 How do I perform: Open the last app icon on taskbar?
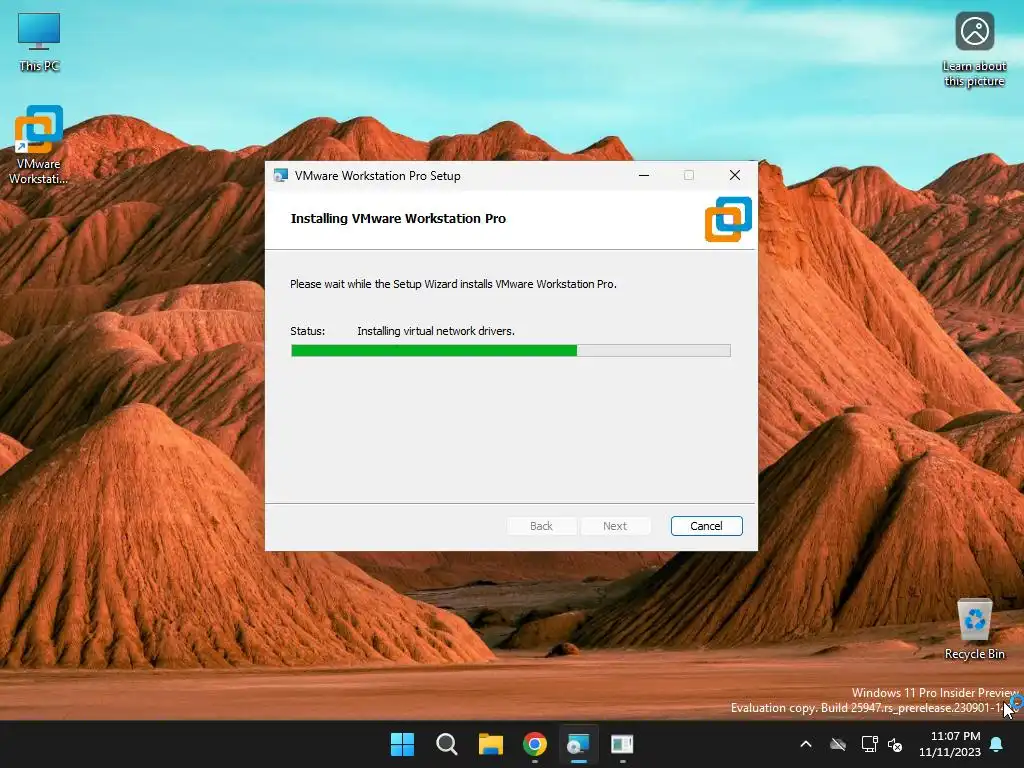(x=622, y=744)
